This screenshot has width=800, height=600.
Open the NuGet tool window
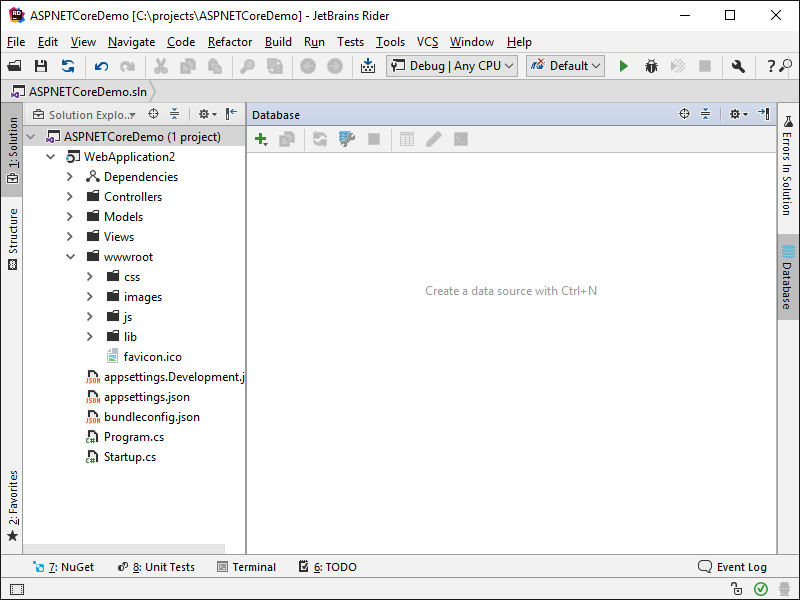point(63,567)
